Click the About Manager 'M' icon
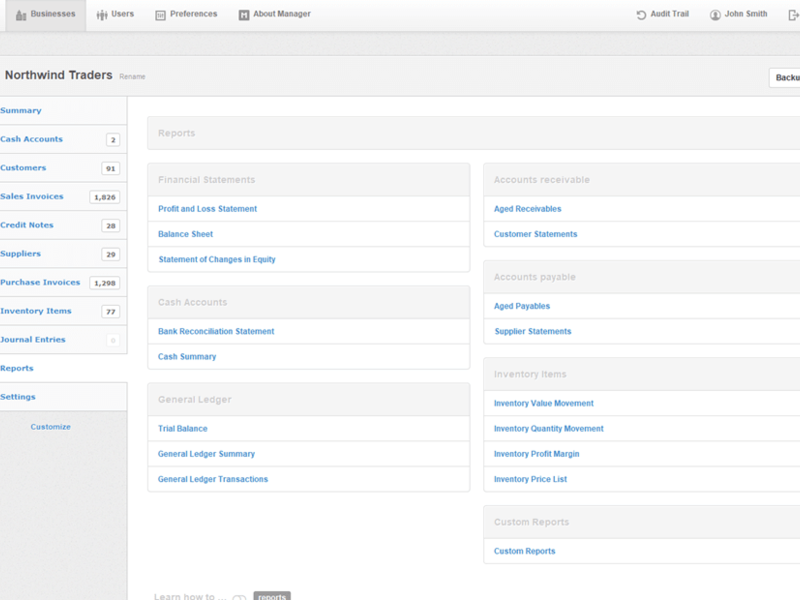The image size is (800, 600). (241, 13)
